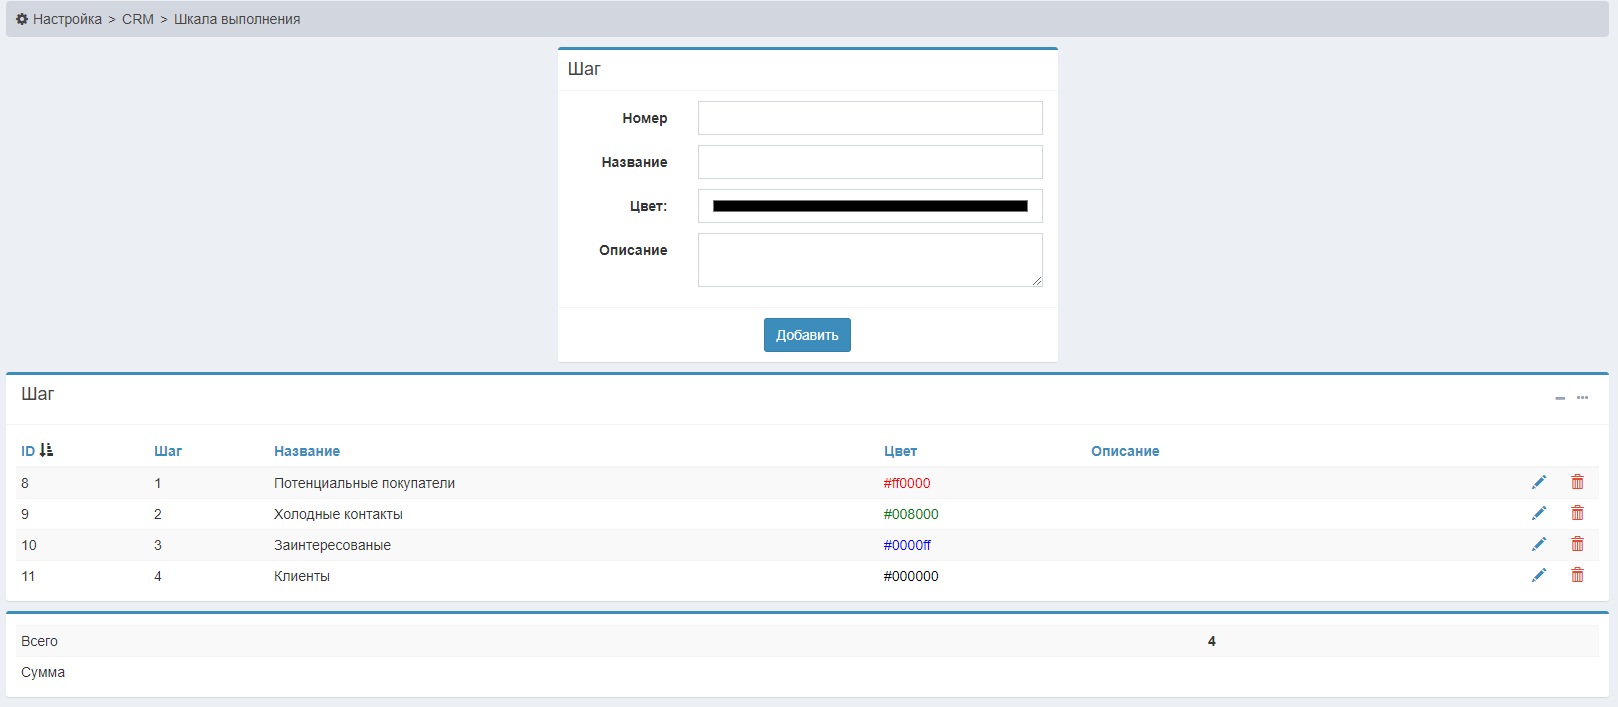Open CRM breadcrumb link
The height and width of the screenshot is (707, 1618).
pyautogui.click(x=138, y=19)
